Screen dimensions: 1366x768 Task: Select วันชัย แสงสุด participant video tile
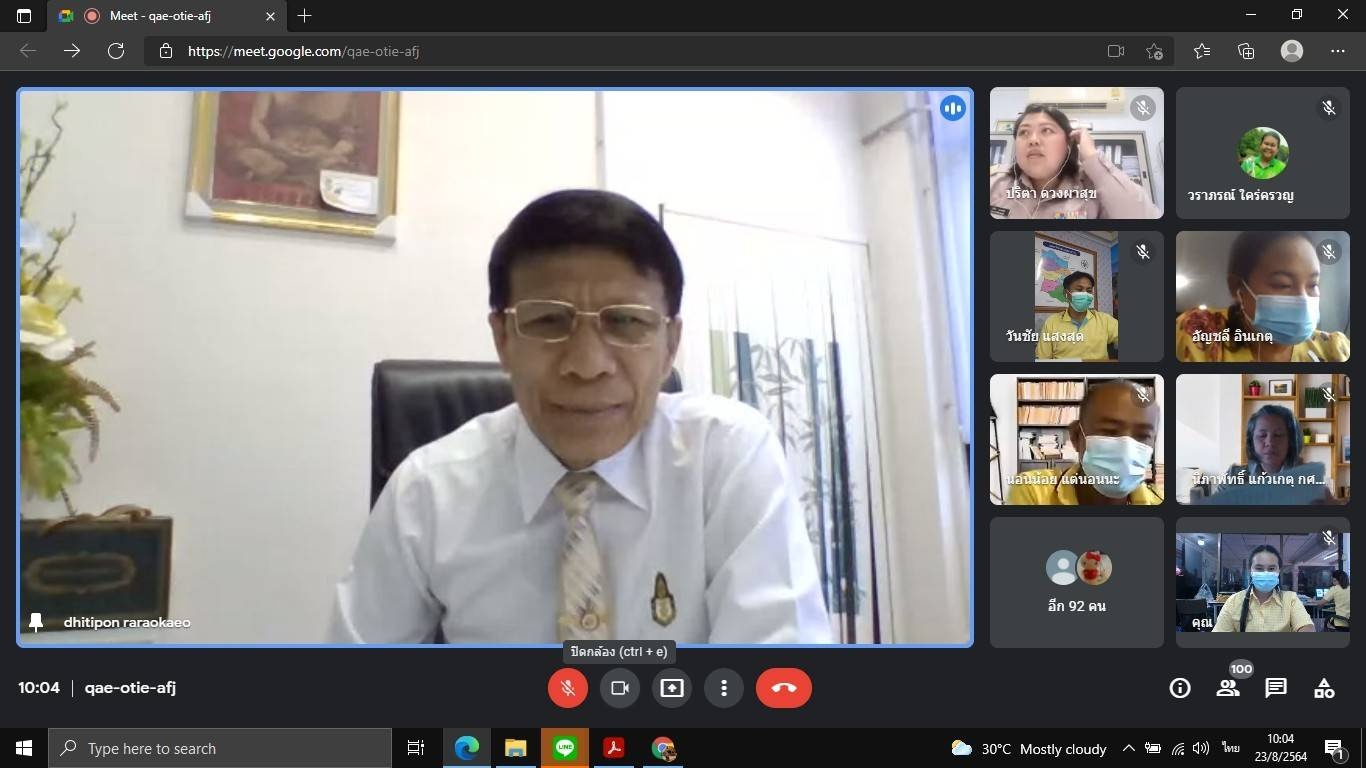(x=1077, y=297)
